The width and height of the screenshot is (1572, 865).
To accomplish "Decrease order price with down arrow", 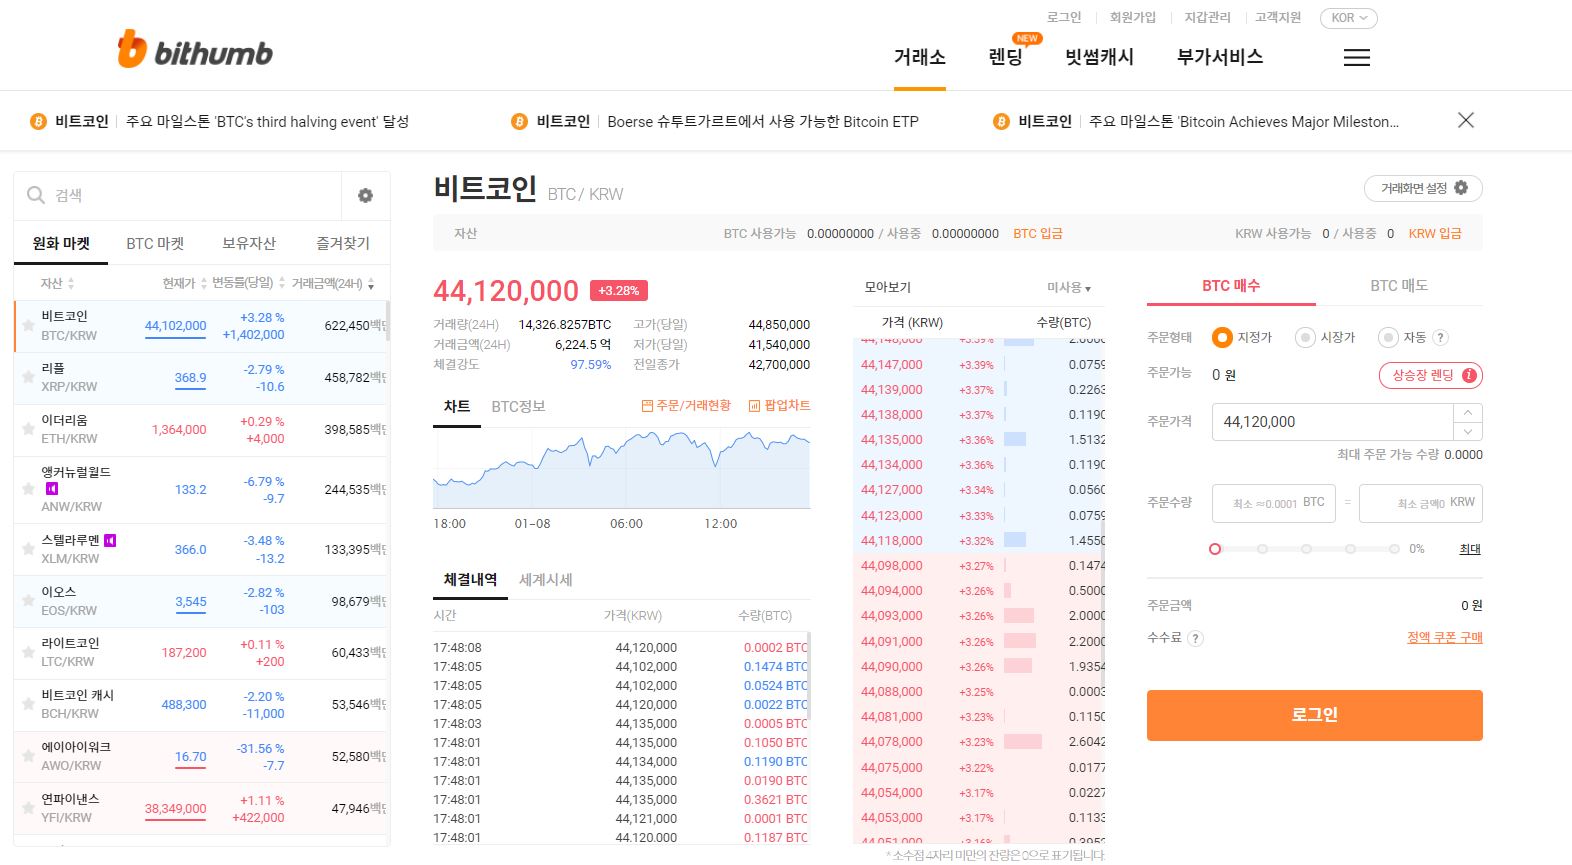I will [1467, 431].
